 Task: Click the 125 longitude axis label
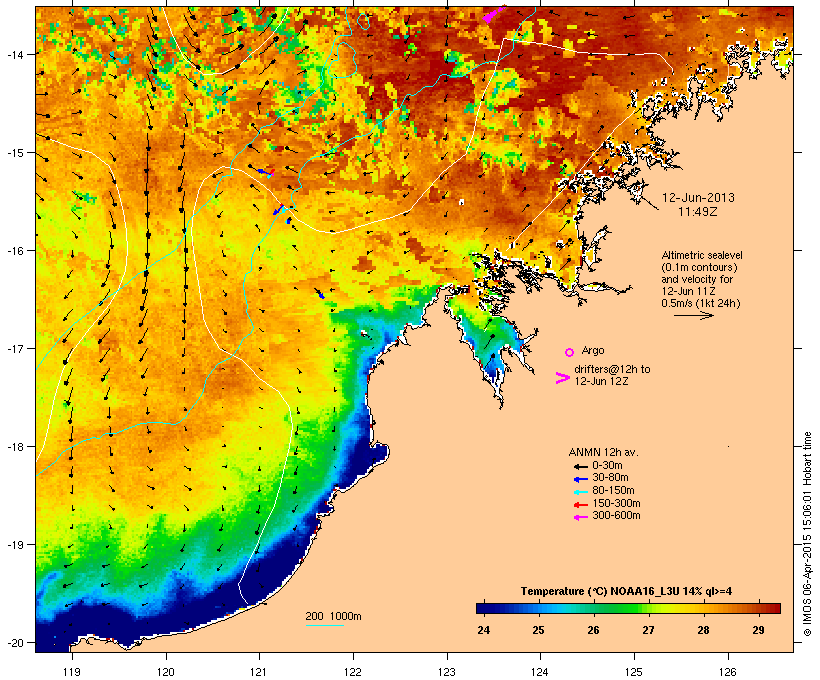pyautogui.click(x=634, y=672)
